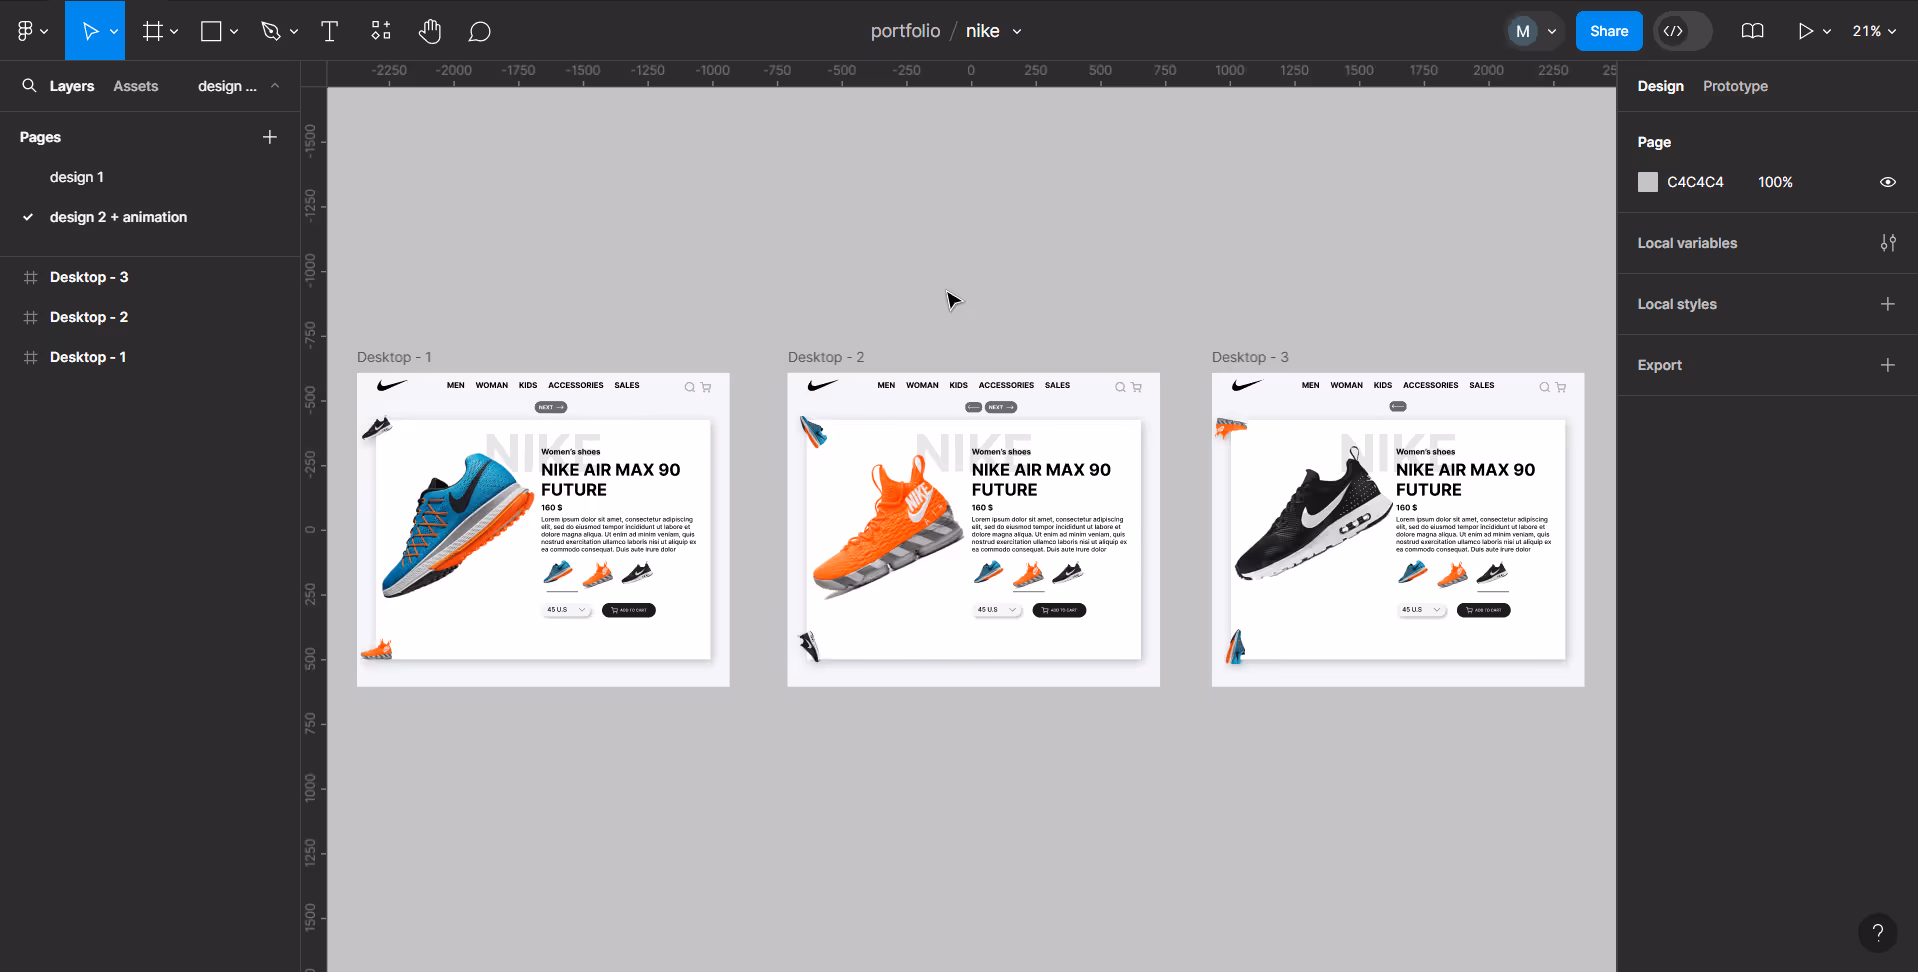1918x972 pixels.
Task: Collapse the pages list chevron
Action: [x=275, y=86]
